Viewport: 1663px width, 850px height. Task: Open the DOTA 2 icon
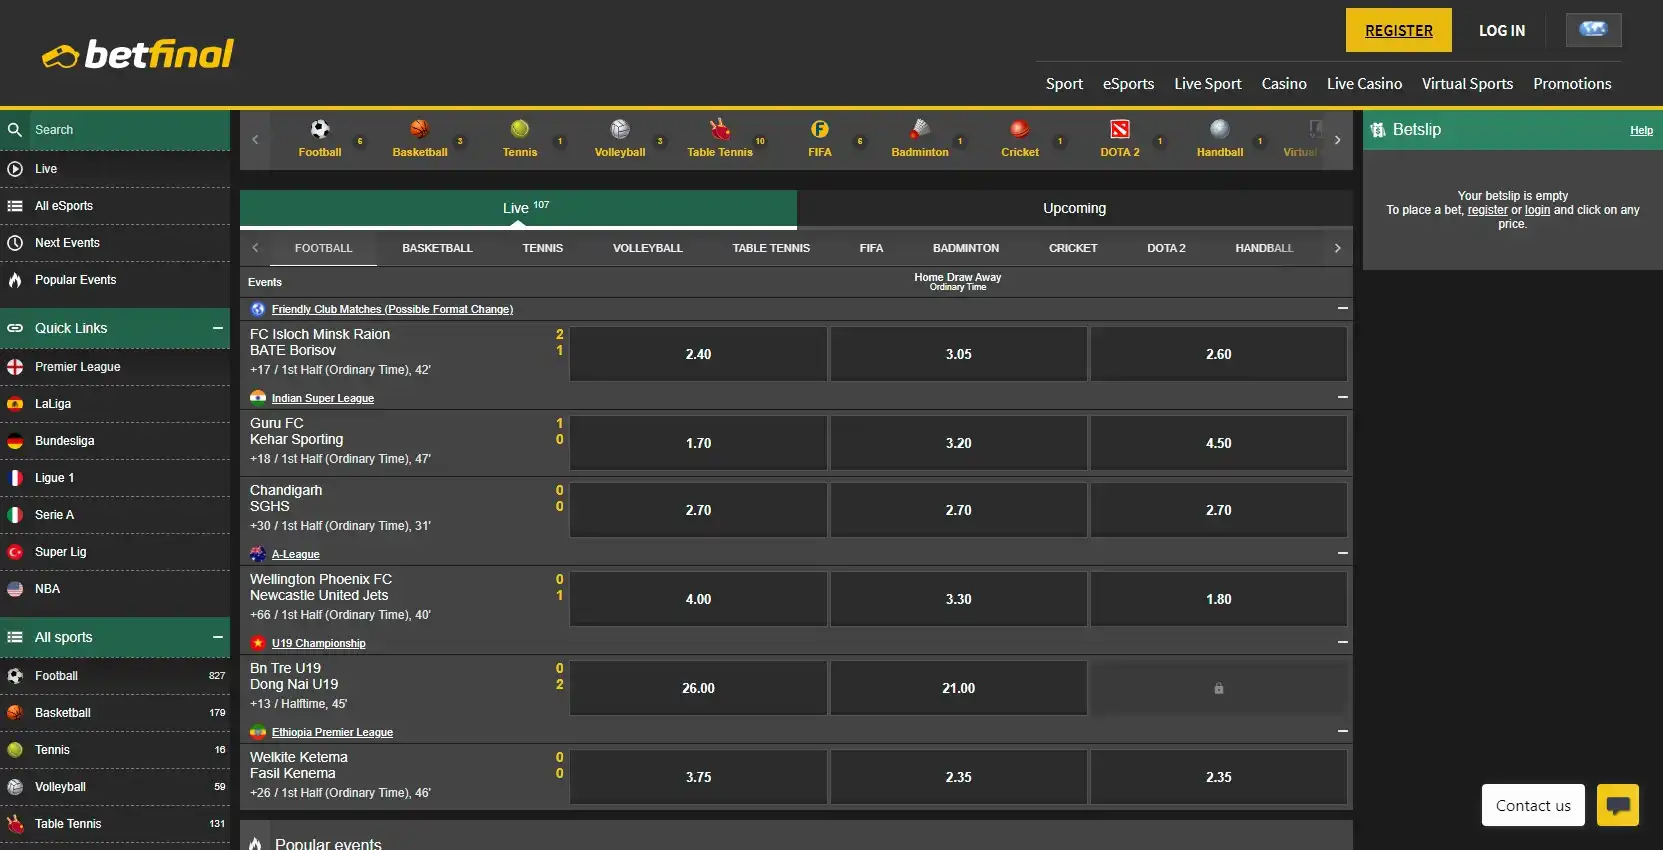(x=1120, y=129)
